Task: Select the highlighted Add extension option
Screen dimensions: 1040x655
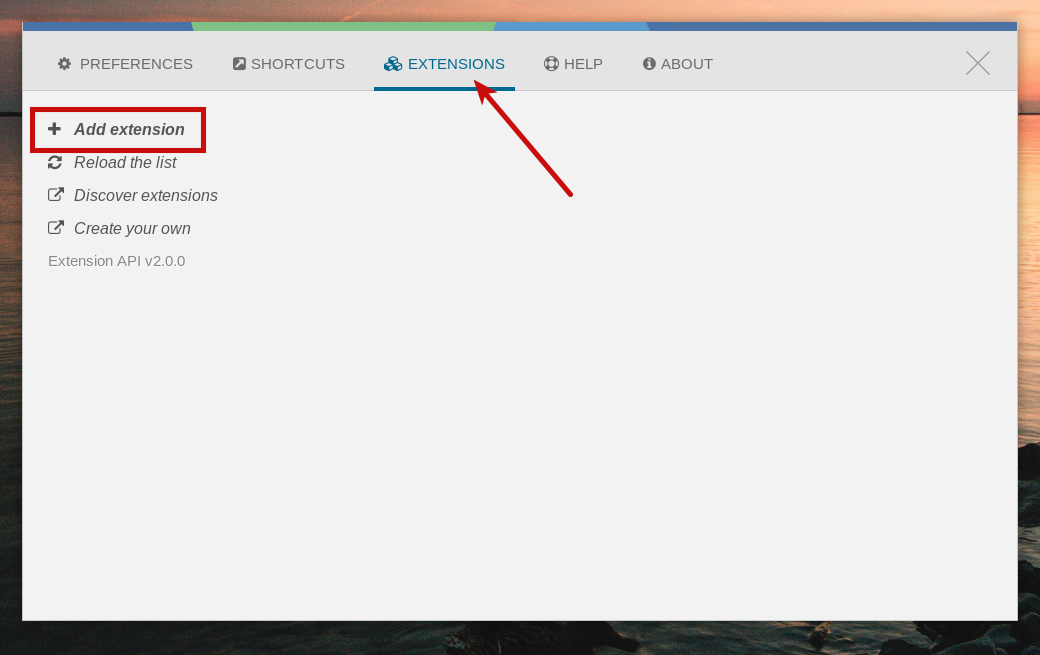Action: click(128, 129)
